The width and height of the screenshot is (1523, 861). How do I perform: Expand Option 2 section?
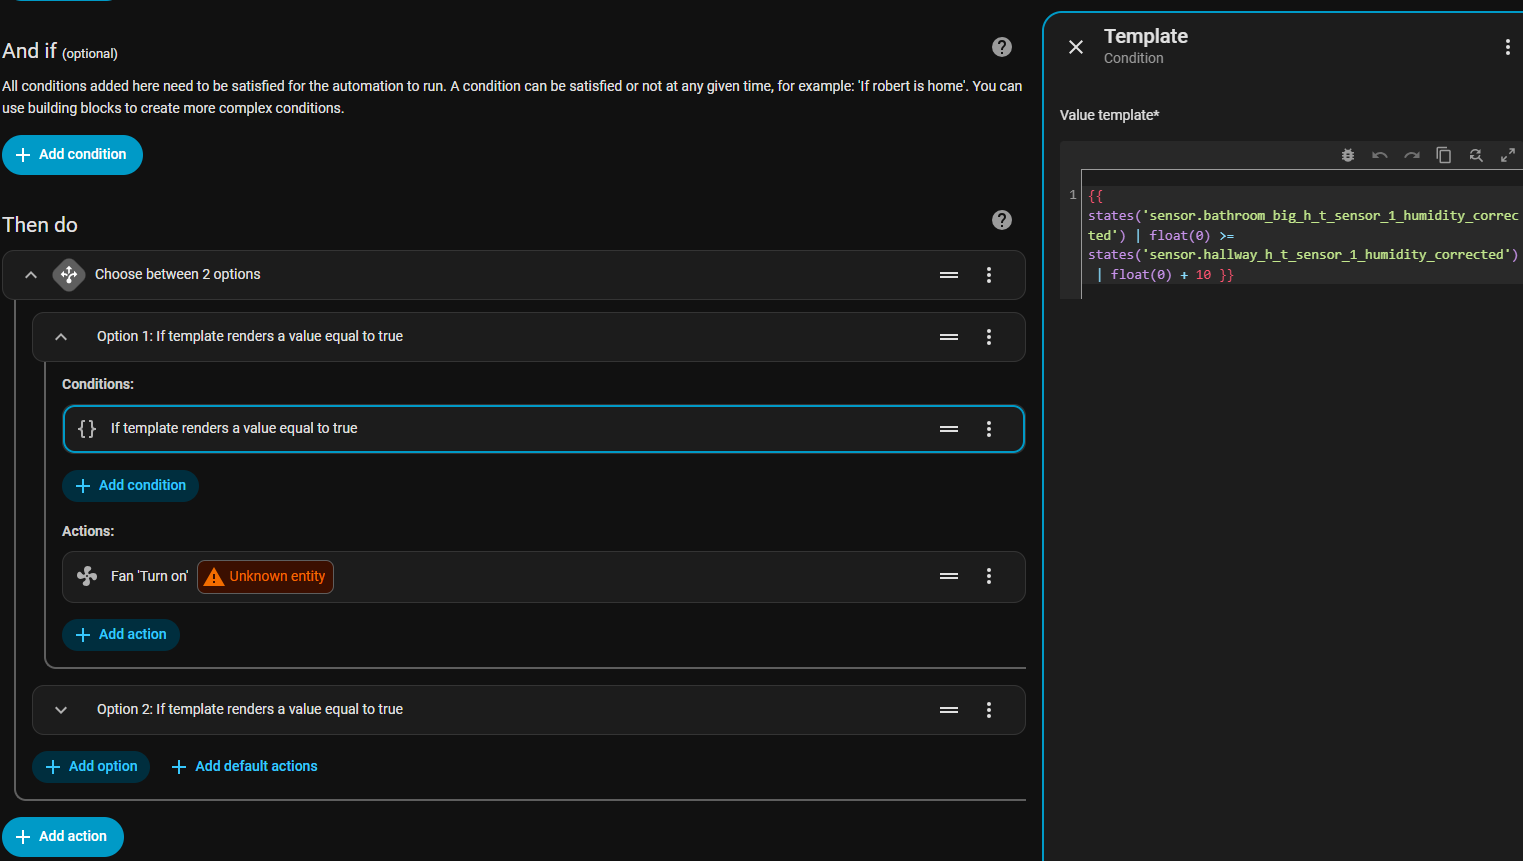61,710
